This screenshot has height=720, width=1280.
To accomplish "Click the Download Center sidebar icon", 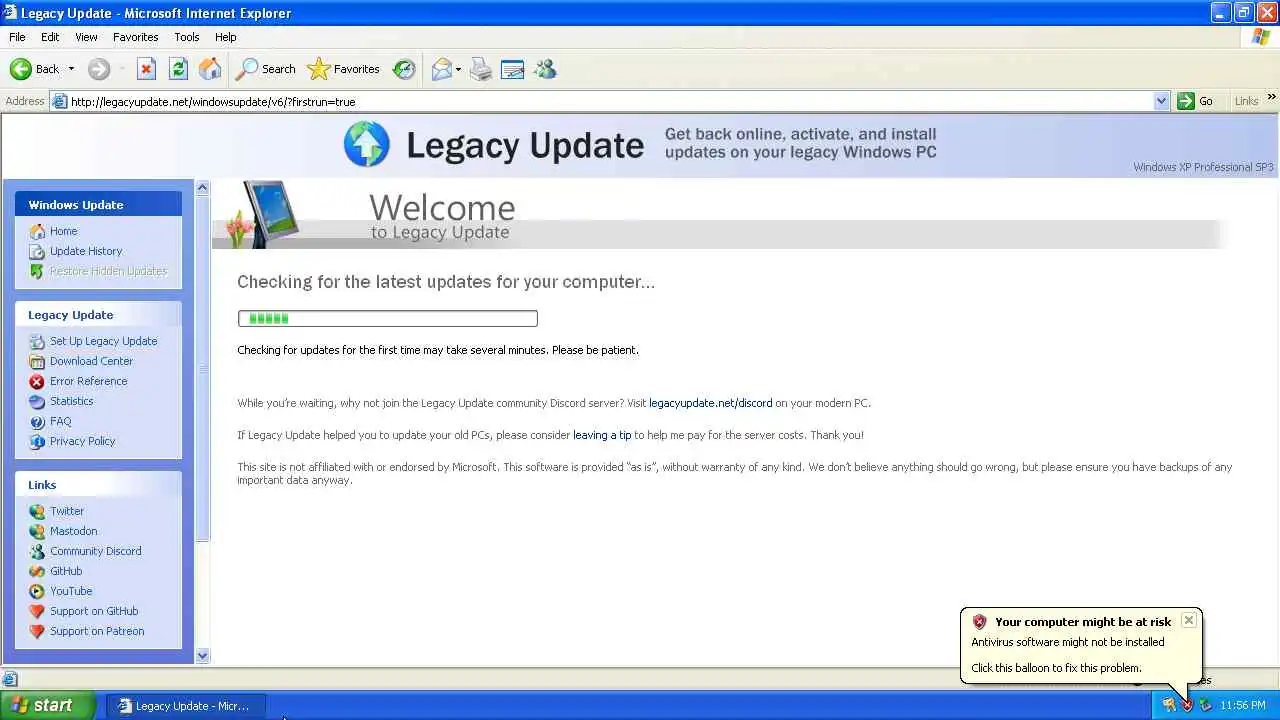I will pyautogui.click(x=37, y=361).
